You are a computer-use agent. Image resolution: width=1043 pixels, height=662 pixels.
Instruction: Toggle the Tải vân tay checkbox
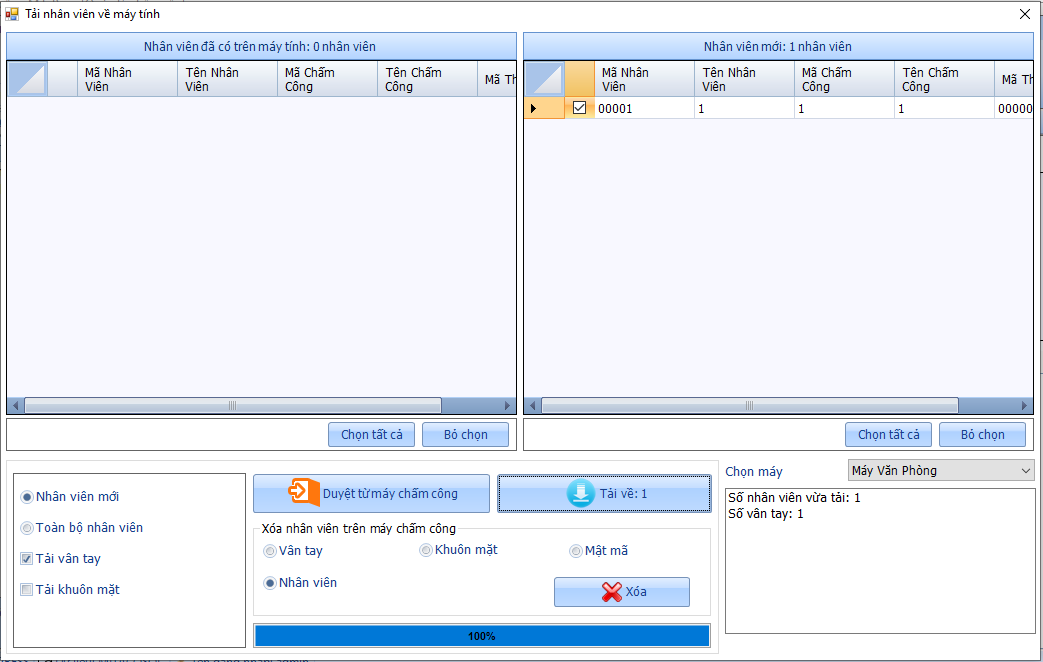point(27,559)
